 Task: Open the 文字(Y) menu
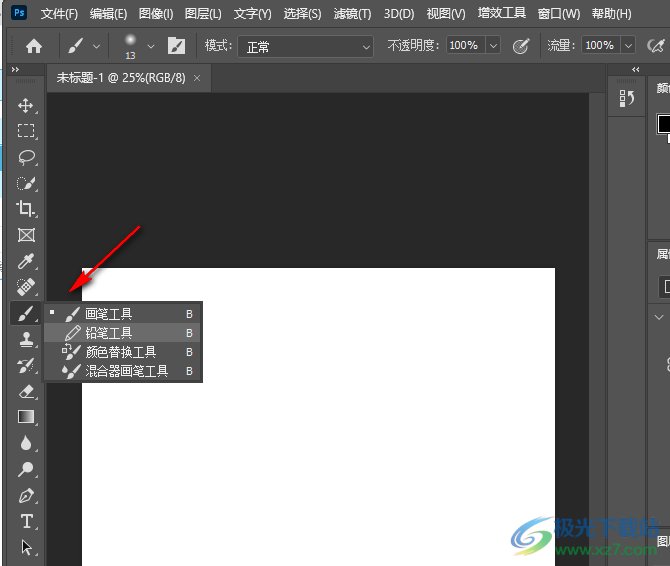point(253,14)
